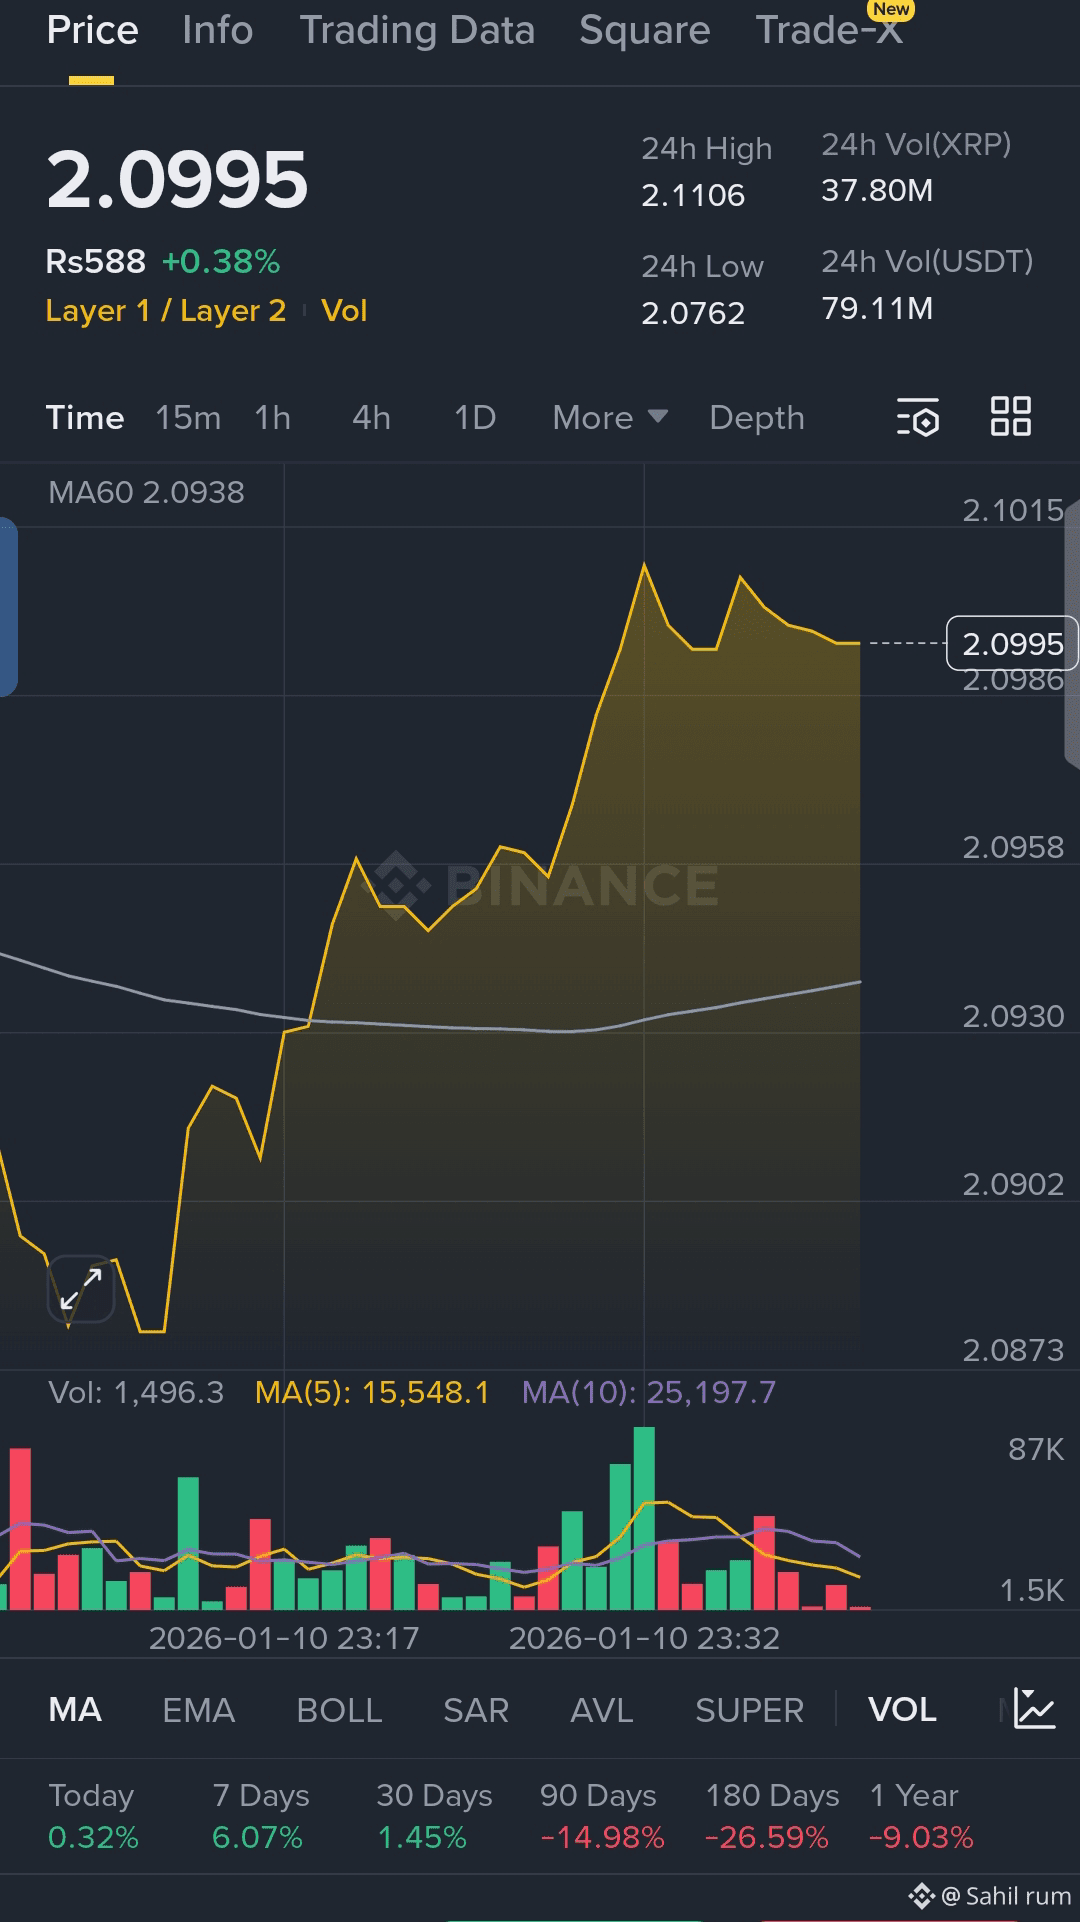
Task: Toggle the EMA indicator
Action: (x=199, y=1709)
